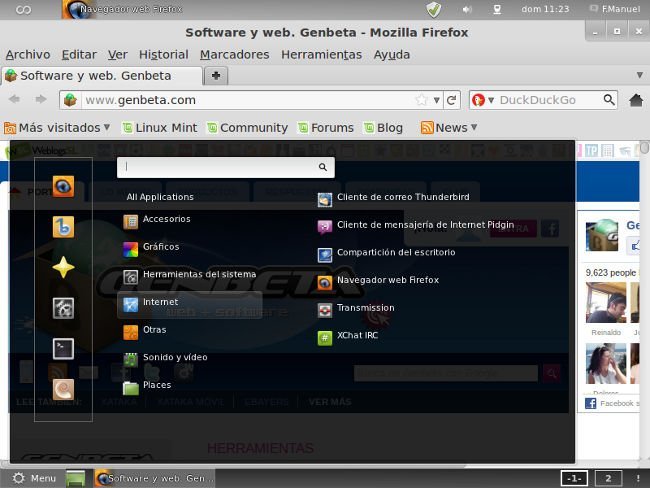Screen dimensions: 650x488
Task: Open Transmission torrent client
Action: click(356, 309)
